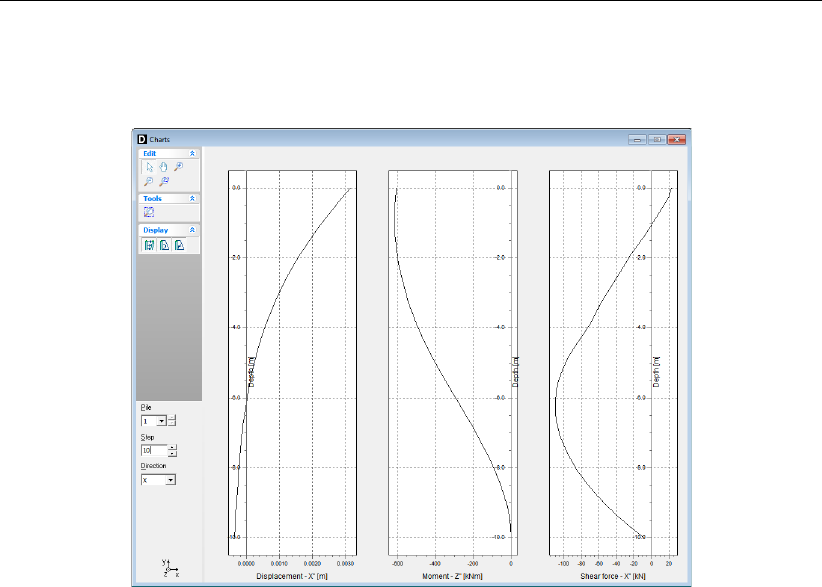Click the zoom-to-rectangle magnifier tool
The width and height of the screenshot is (822, 587).
(x=164, y=181)
